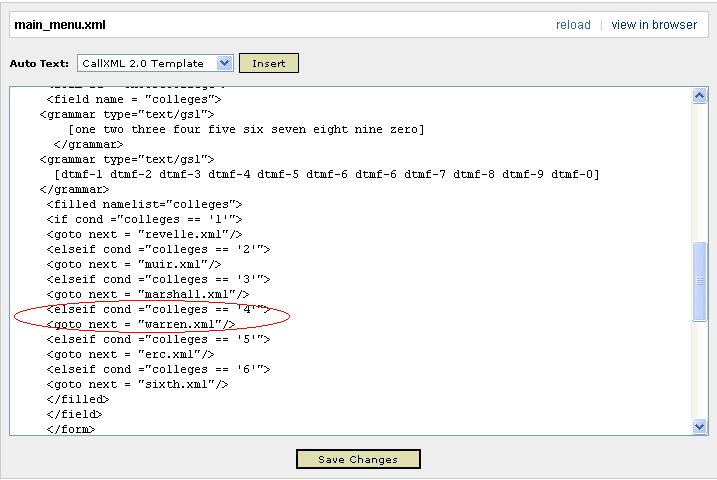Click the if cond colleges == '1' line
Screen dimensions: 717x480
tap(144, 219)
